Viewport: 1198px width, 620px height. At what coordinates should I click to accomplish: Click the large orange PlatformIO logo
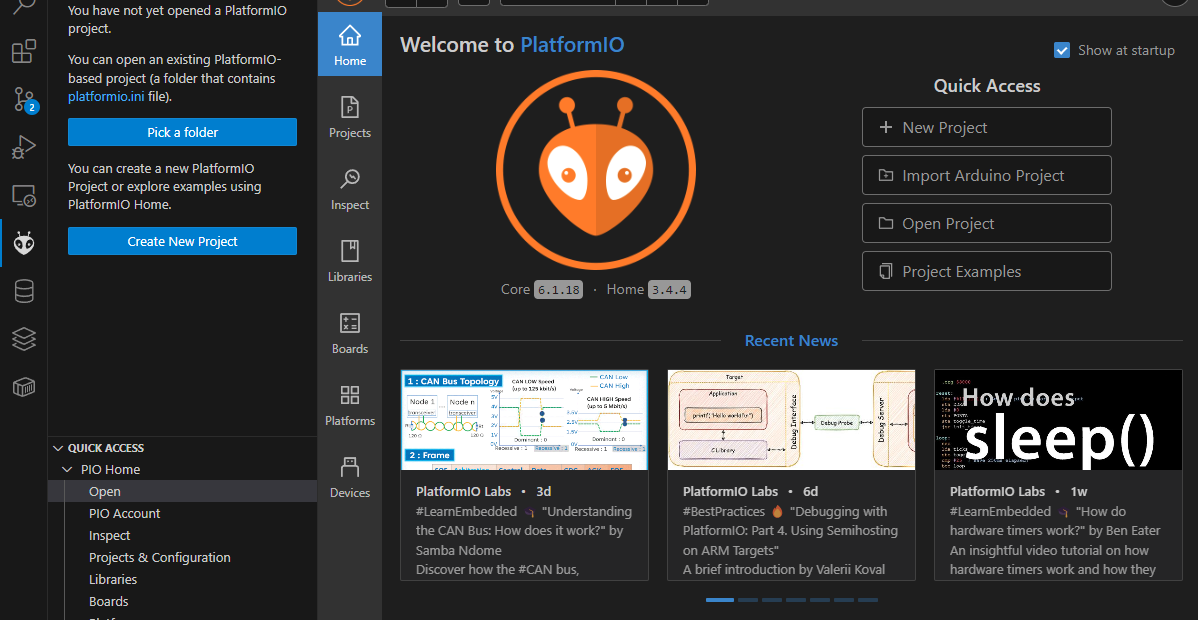(x=595, y=170)
